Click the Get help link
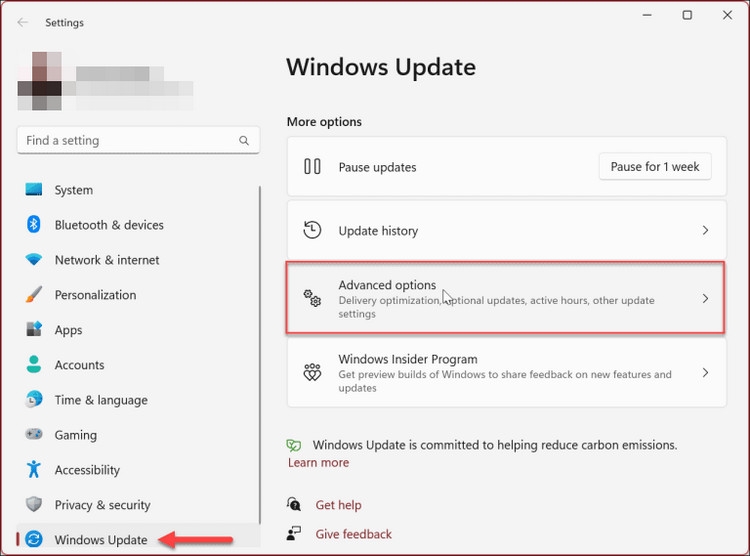The image size is (750, 556). 338,505
